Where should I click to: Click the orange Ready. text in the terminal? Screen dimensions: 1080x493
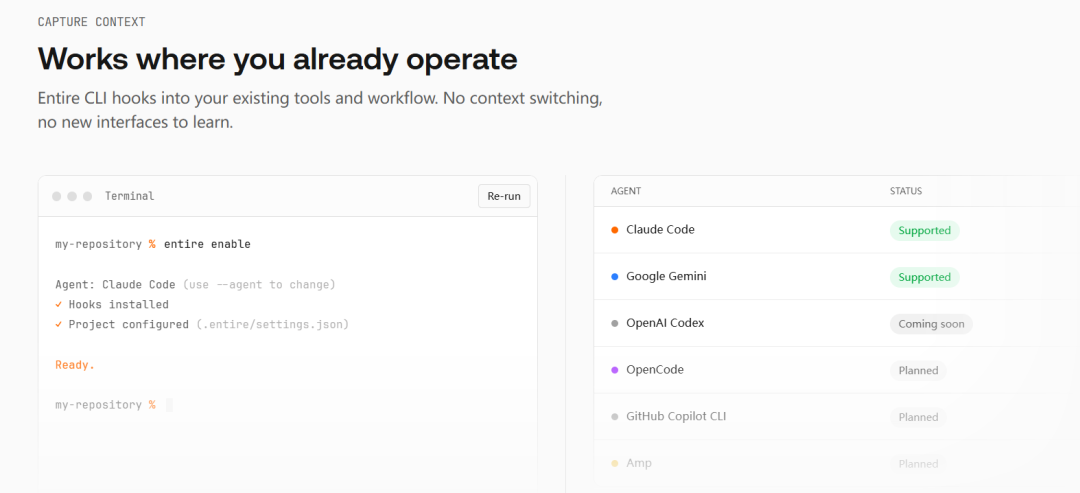(75, 365)
